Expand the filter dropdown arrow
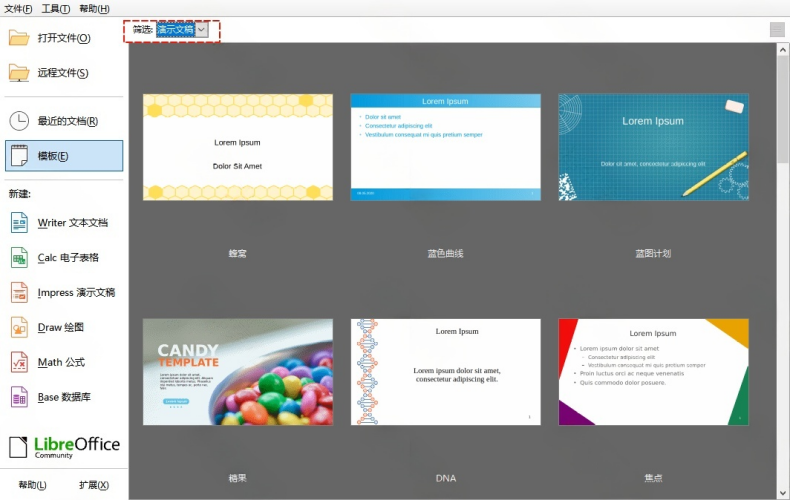The height and width of the screenshot is (500, 790). pos(202,30)
